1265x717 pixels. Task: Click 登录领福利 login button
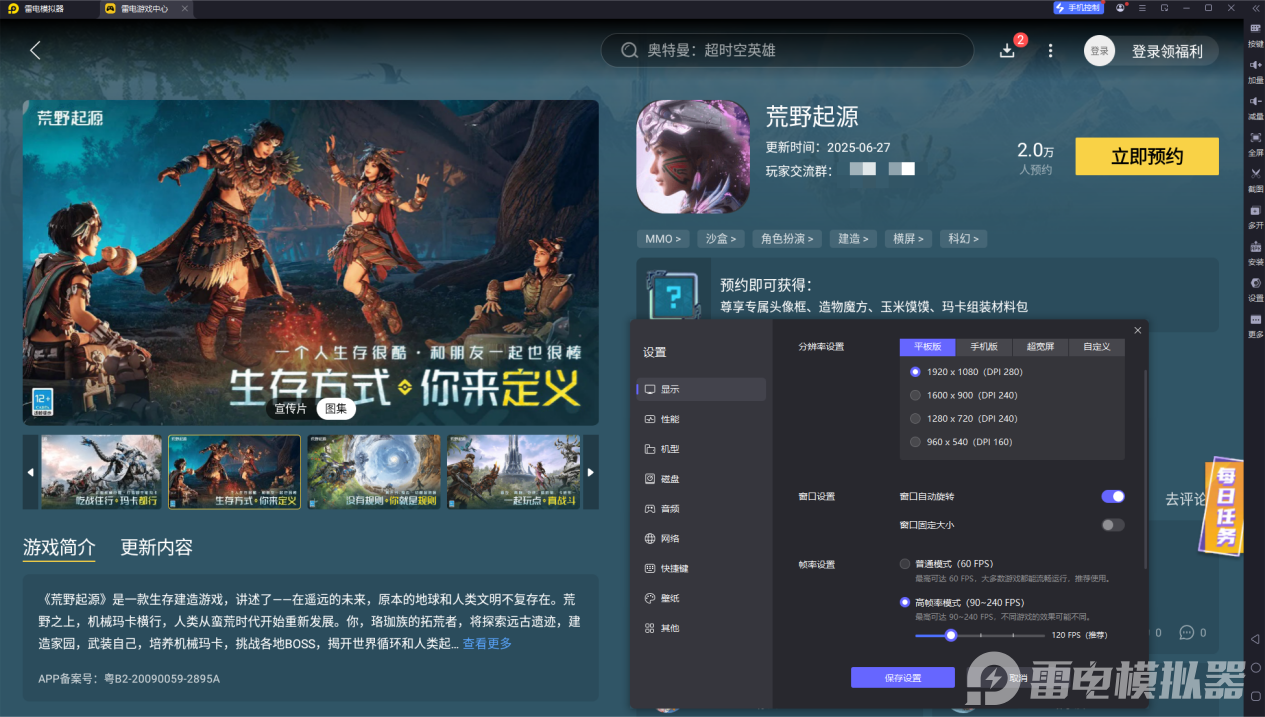tap(1167, 51)
